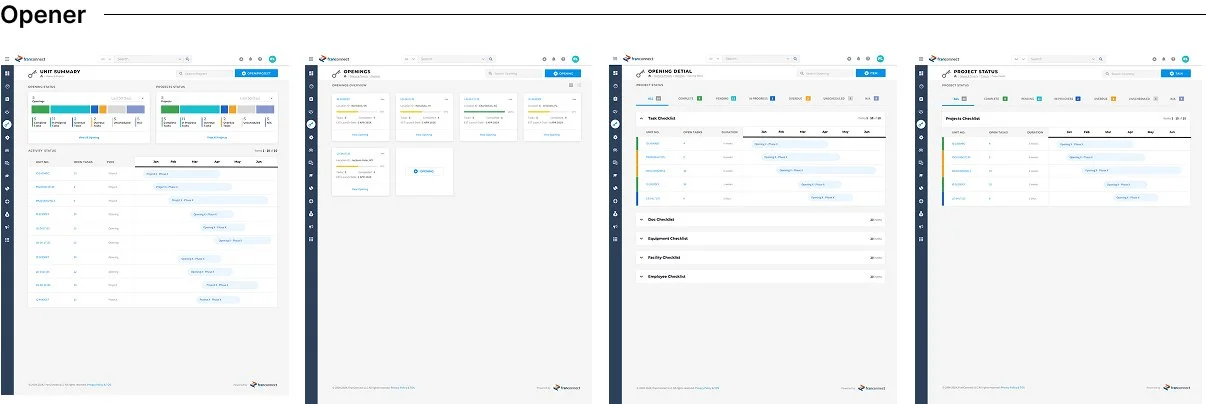The width and height of the screenshot is (1206, 404).
Task: Expand the Doc Checklist section
Action: coord(641,219)
